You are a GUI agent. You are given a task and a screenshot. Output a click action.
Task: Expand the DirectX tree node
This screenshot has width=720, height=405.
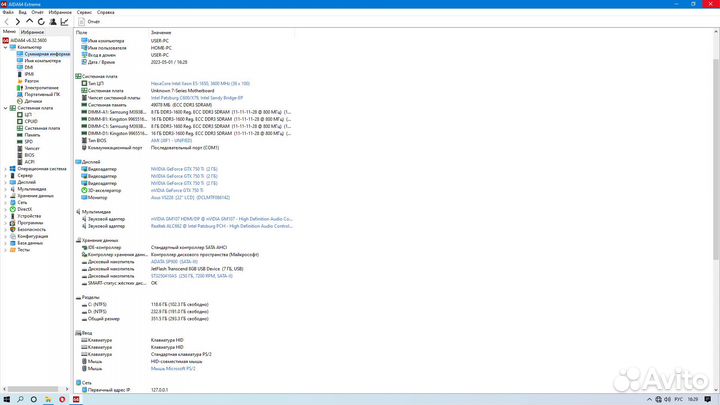6,209
